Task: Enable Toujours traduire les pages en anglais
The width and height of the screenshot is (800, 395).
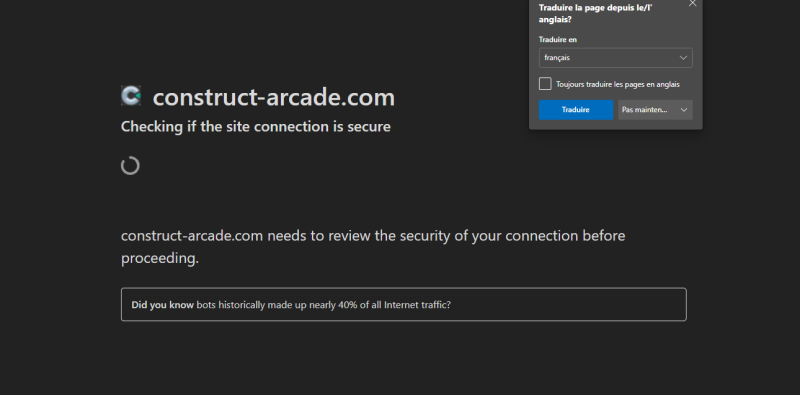Action: [x=545, y=84]
